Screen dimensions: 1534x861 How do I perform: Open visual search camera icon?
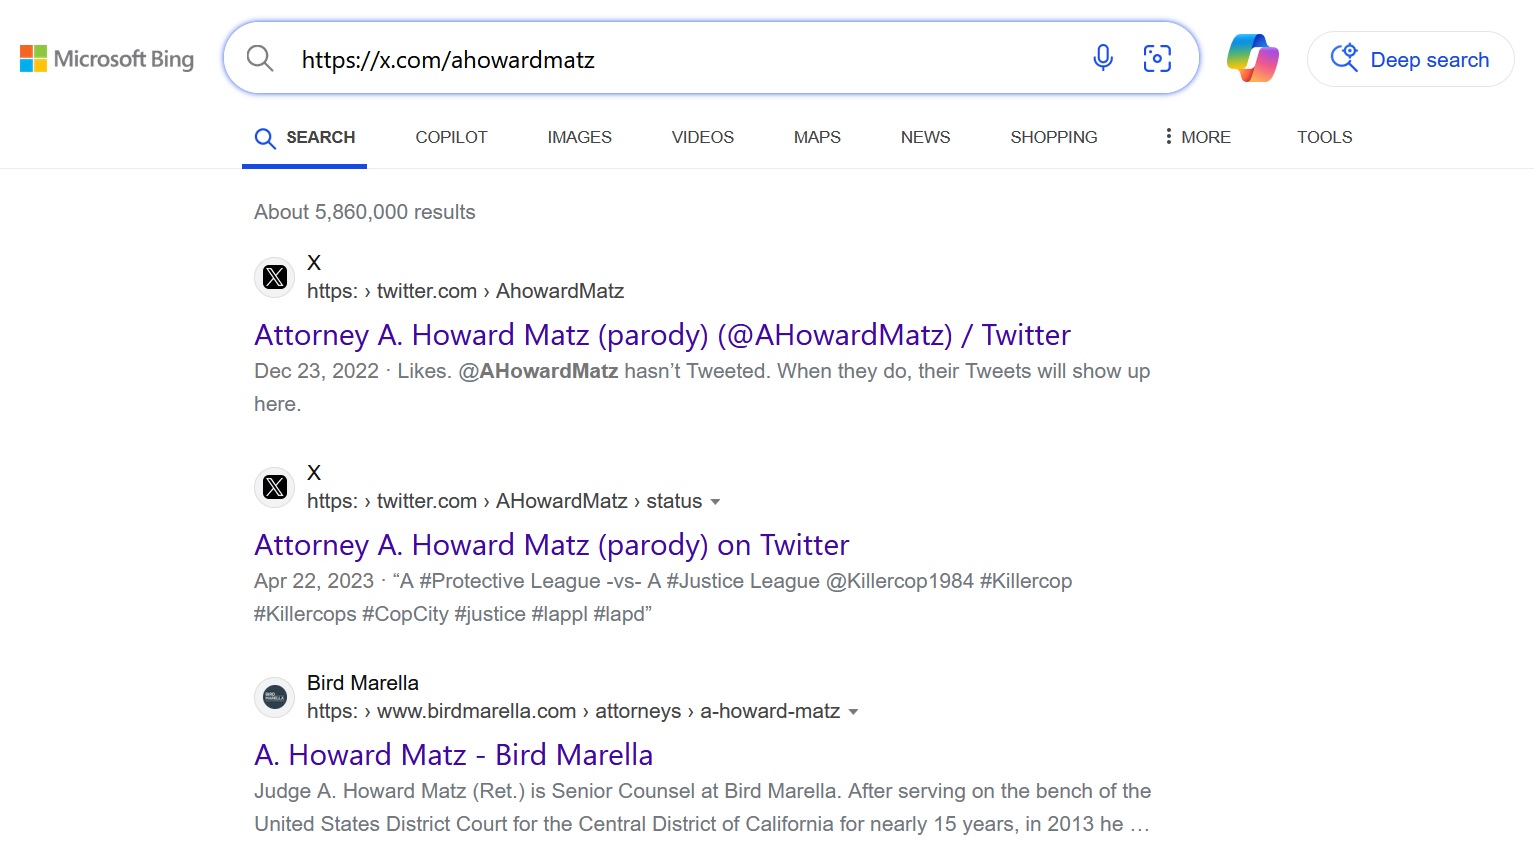(1157, 58)
